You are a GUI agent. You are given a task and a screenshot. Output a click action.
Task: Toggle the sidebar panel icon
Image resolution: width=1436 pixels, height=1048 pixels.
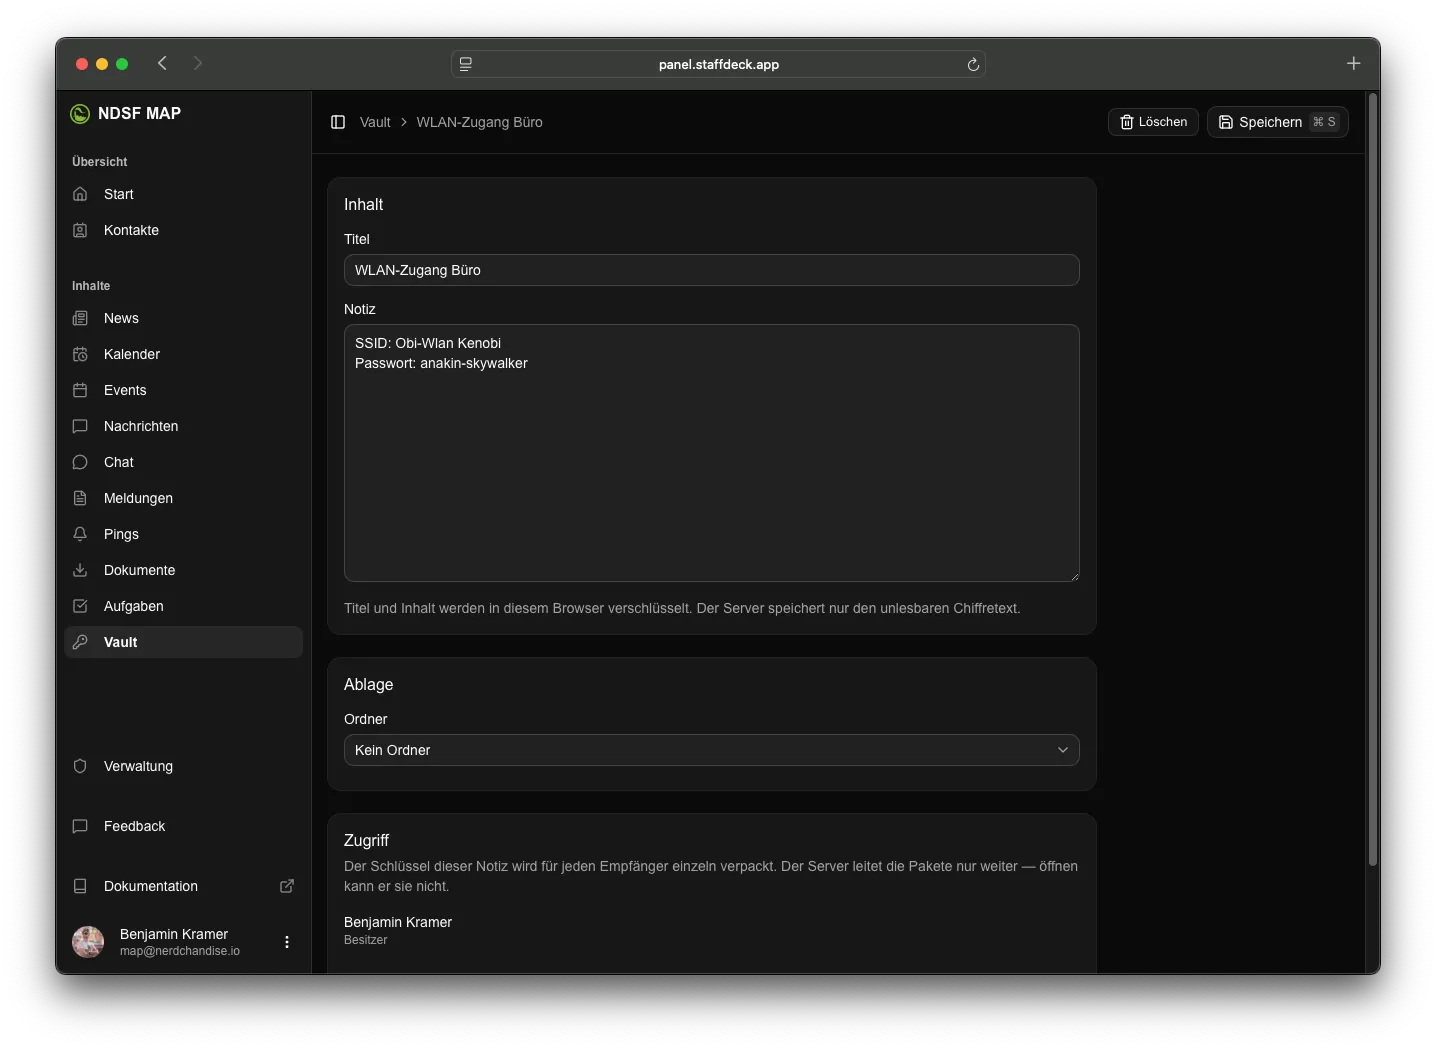coord(338,122)
